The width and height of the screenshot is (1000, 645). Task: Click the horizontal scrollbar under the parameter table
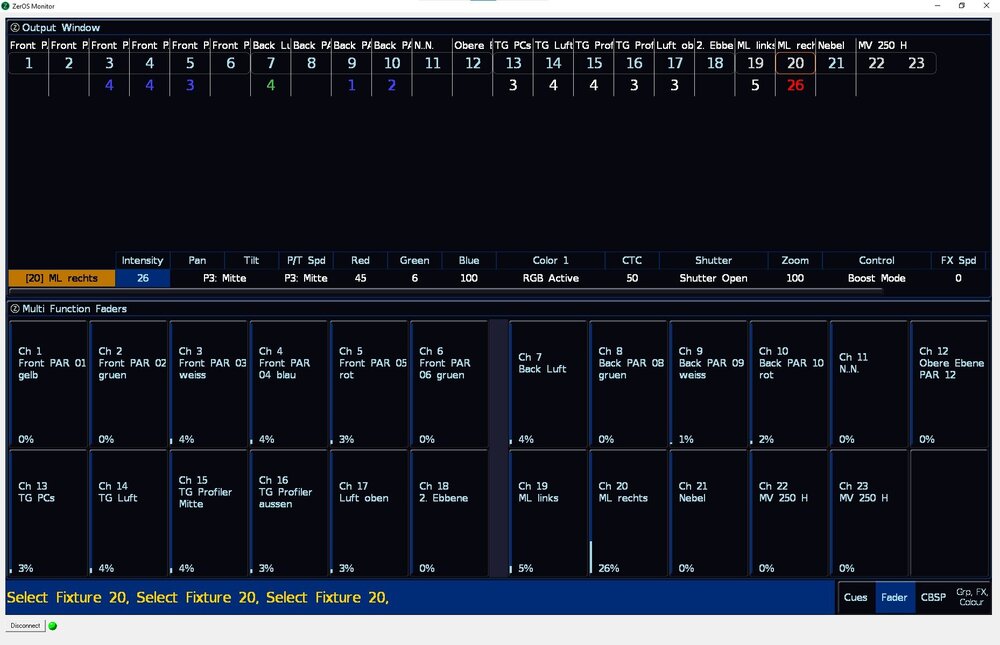tap(445, 290)
